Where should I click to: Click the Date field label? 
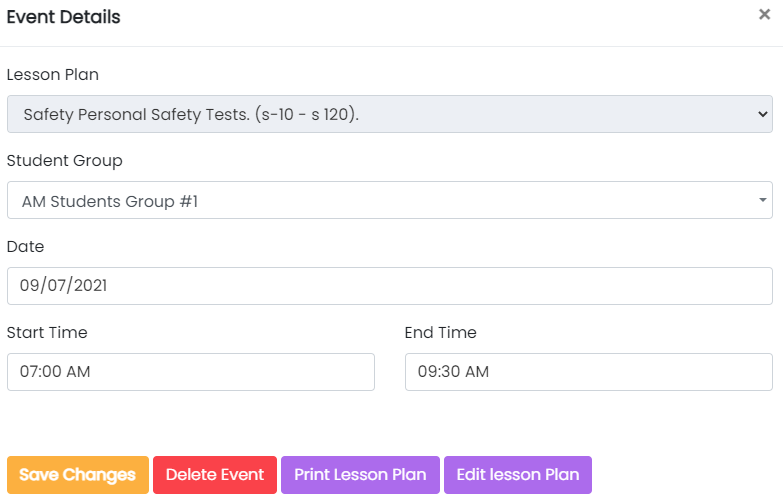point(26,246)
